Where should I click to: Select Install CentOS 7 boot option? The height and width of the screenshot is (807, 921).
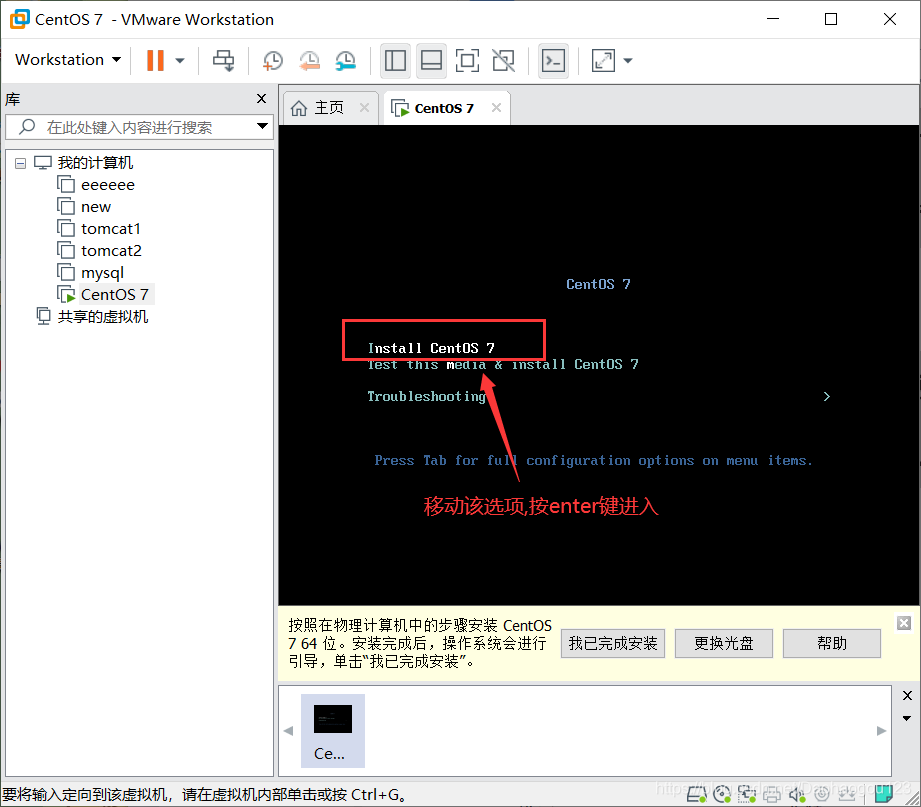(x=431, y=348)
